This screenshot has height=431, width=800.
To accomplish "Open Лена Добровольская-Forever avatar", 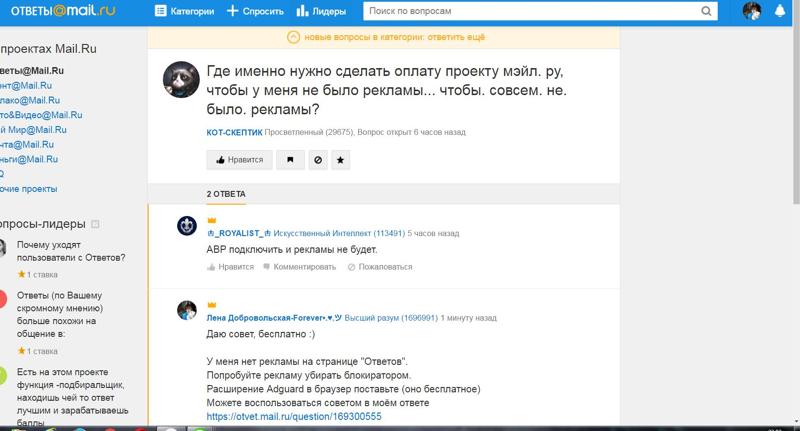I will 187,310.
